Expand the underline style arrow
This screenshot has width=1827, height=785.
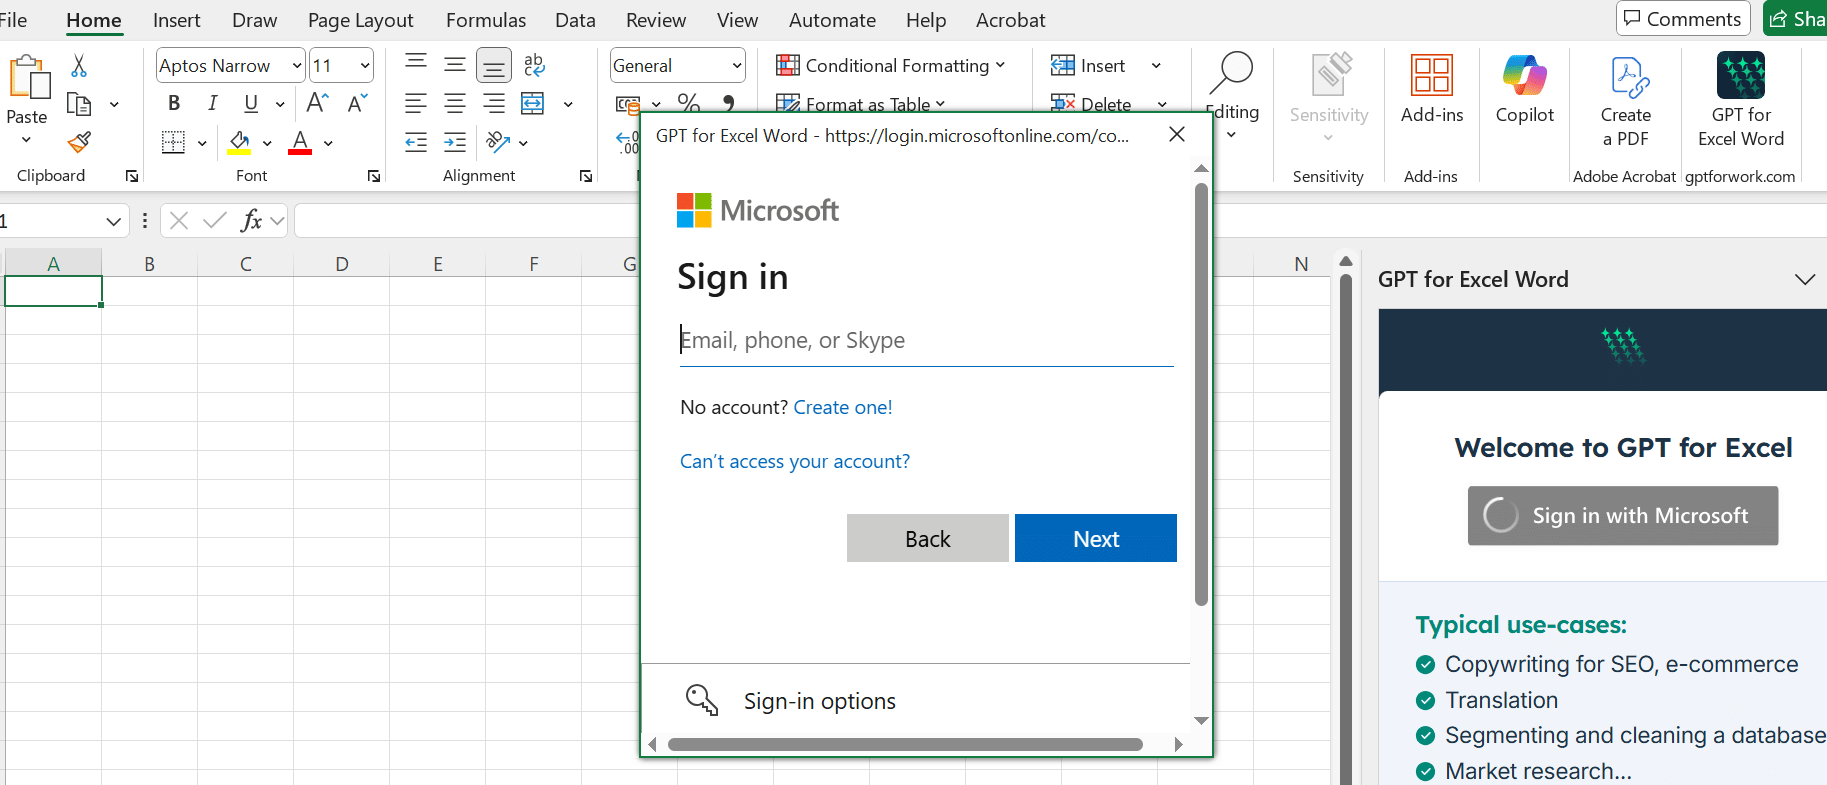coord(280,104)
